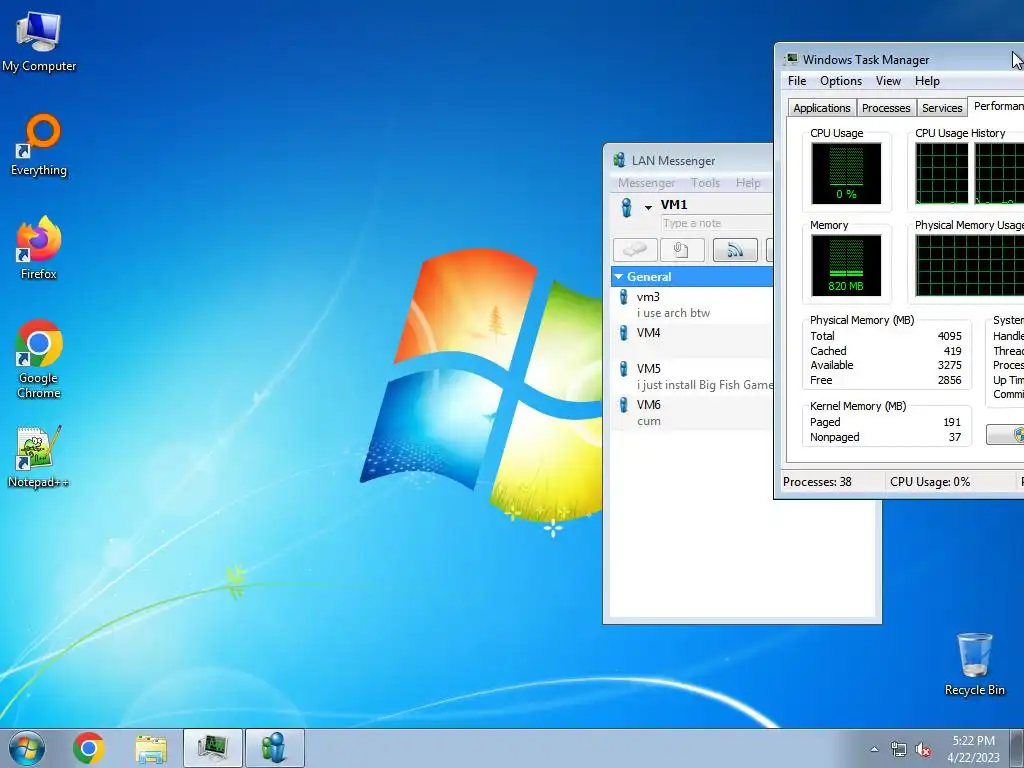Select contact VM5 in the contact list
Screen dimensions: 1024x768
coord(692,376)
